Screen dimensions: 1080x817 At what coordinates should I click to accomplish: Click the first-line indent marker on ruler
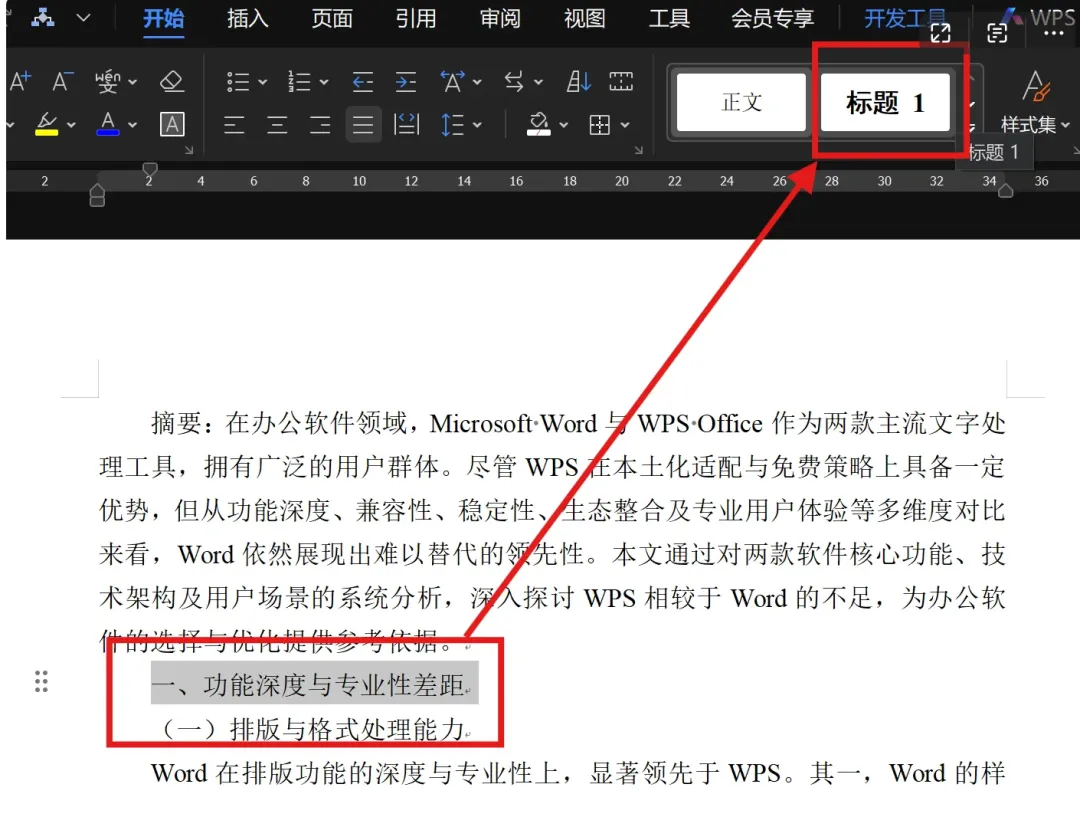[x=149, y=169]
